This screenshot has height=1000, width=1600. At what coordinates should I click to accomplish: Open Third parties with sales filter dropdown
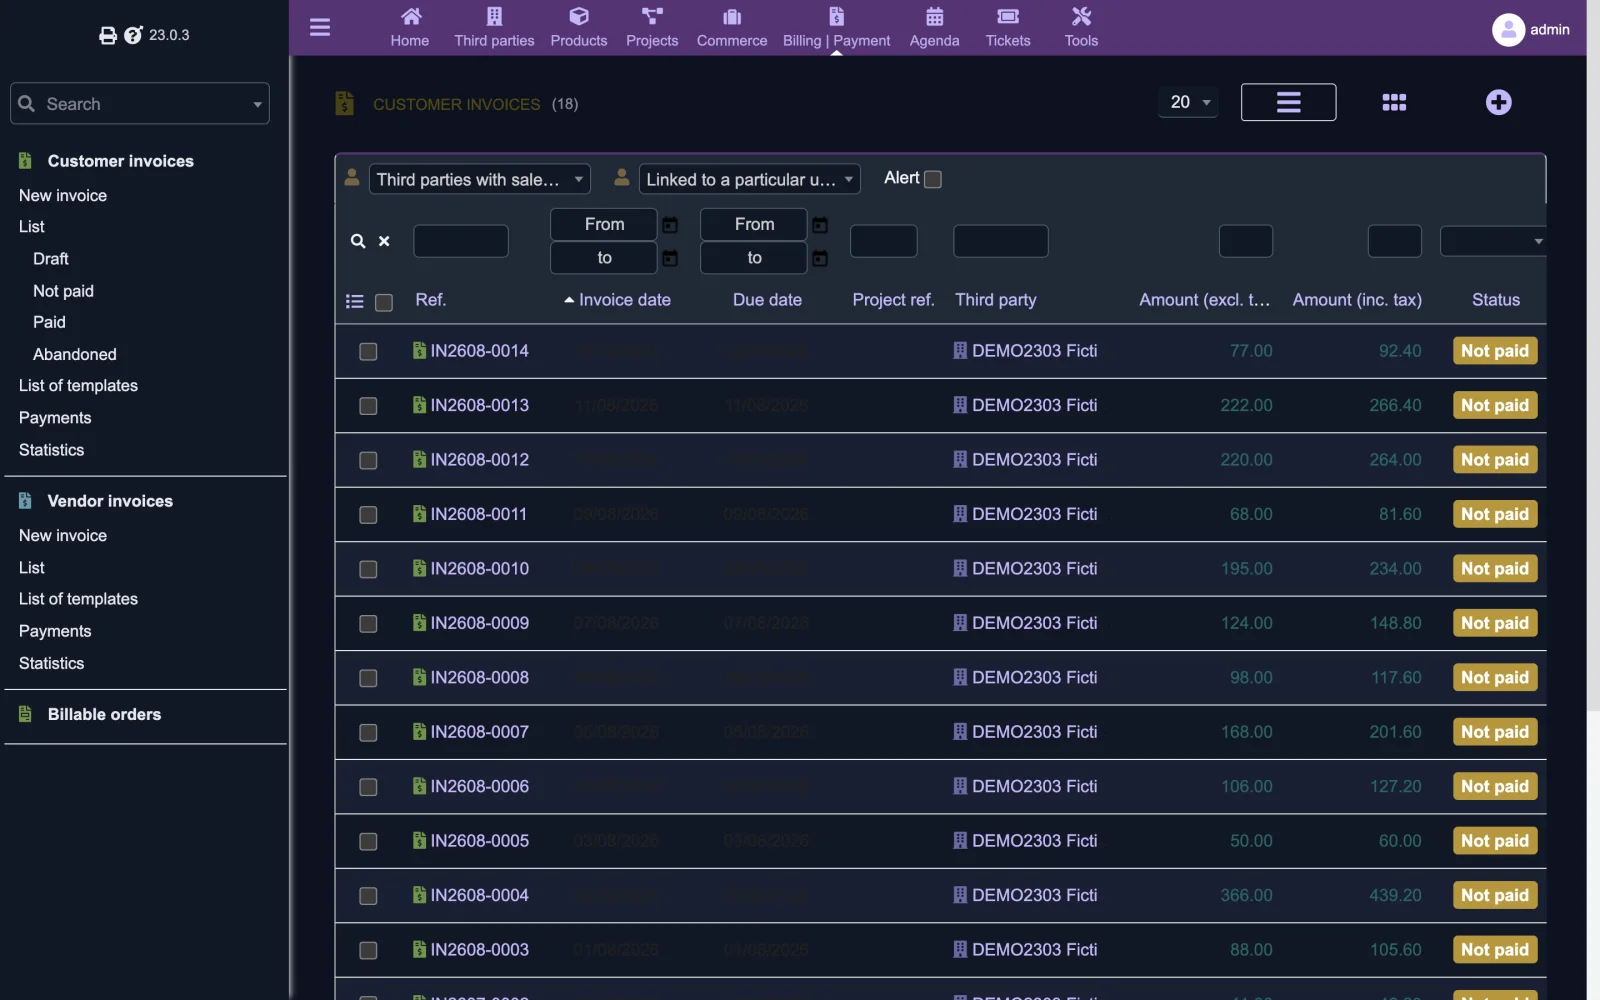point(479,179)
